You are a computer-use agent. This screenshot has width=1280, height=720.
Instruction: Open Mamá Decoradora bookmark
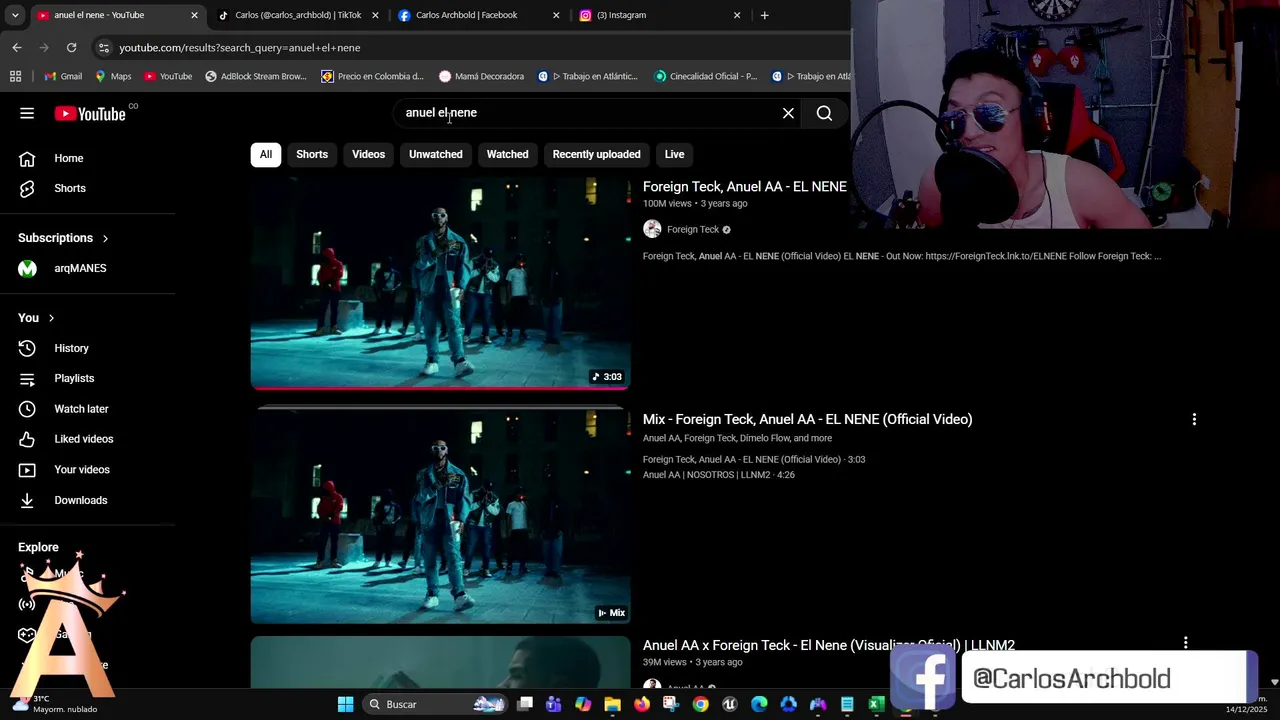click(481, 76)
